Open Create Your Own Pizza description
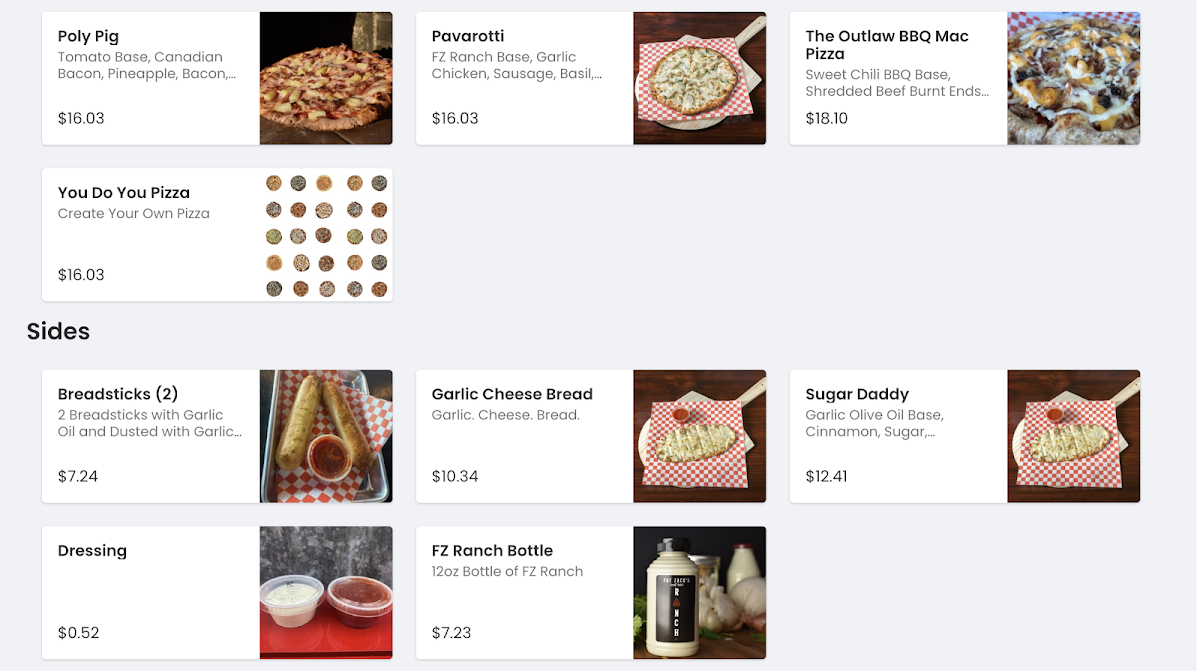 134,214
